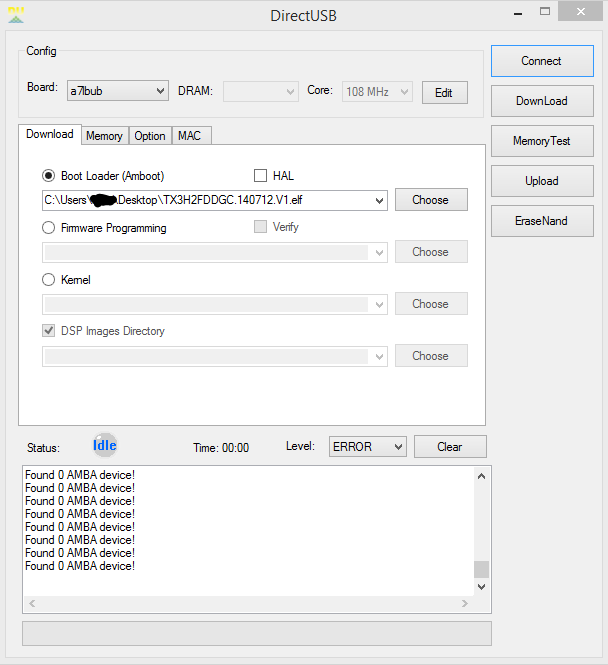Expand the boot loader file path dropdown
The width and height of the screenshot is (608, 665).
click(379, 201)
